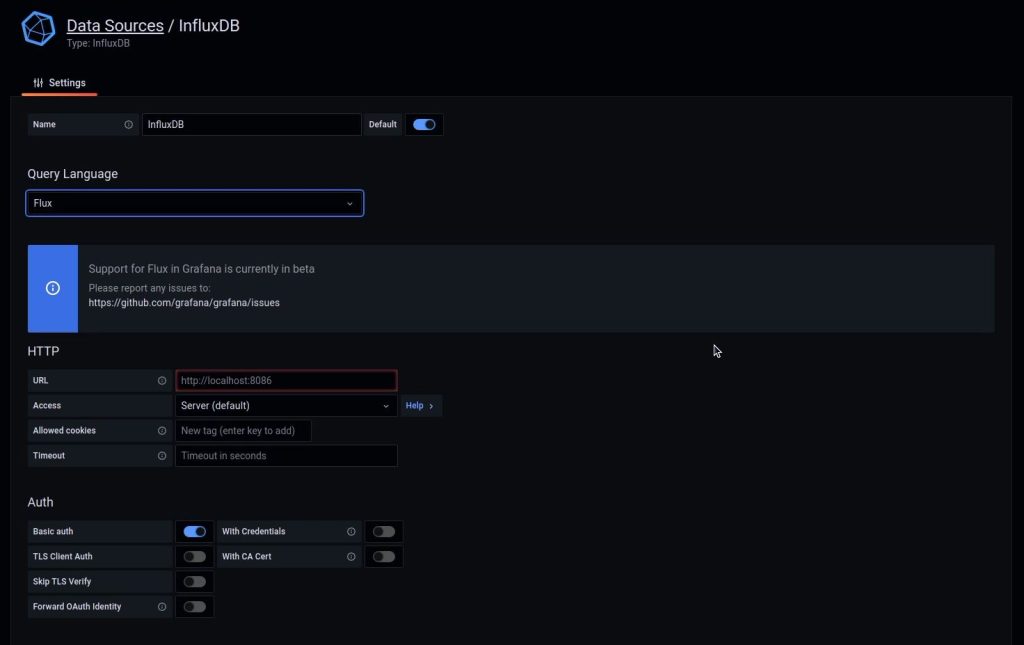This screenshot has height=645, width=1024.
Task: Click info icon for Forward OAuth Identity
Action: (162, 607)
